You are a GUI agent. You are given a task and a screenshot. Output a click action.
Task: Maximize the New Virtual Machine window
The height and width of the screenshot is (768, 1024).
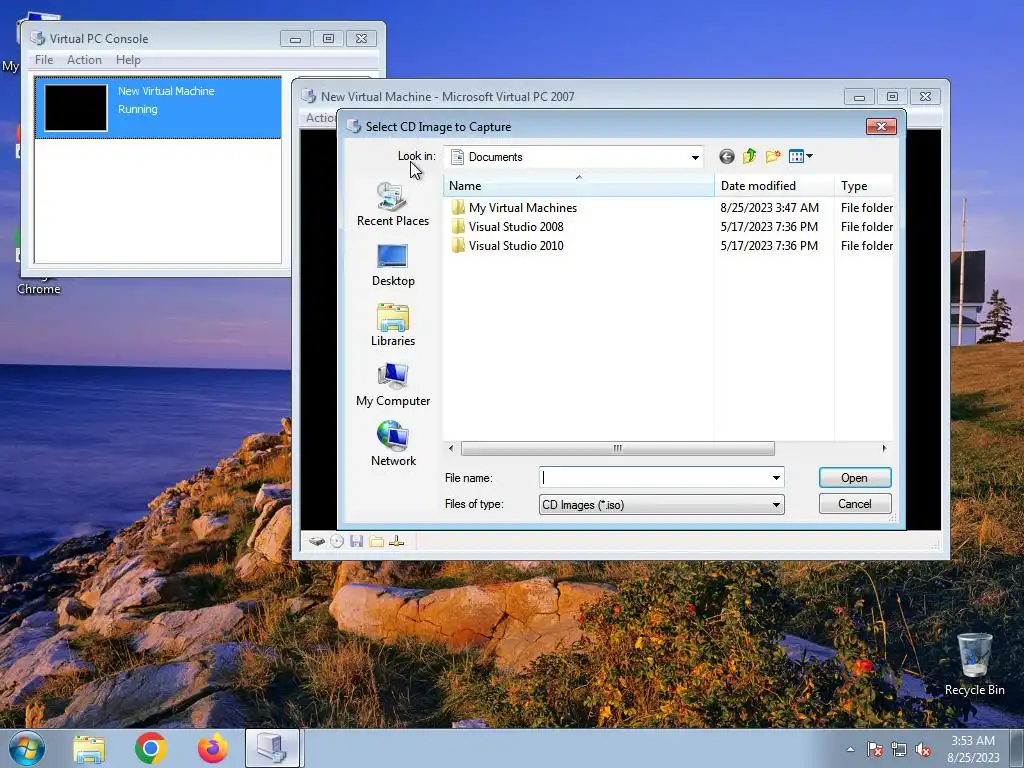(892, 97)
